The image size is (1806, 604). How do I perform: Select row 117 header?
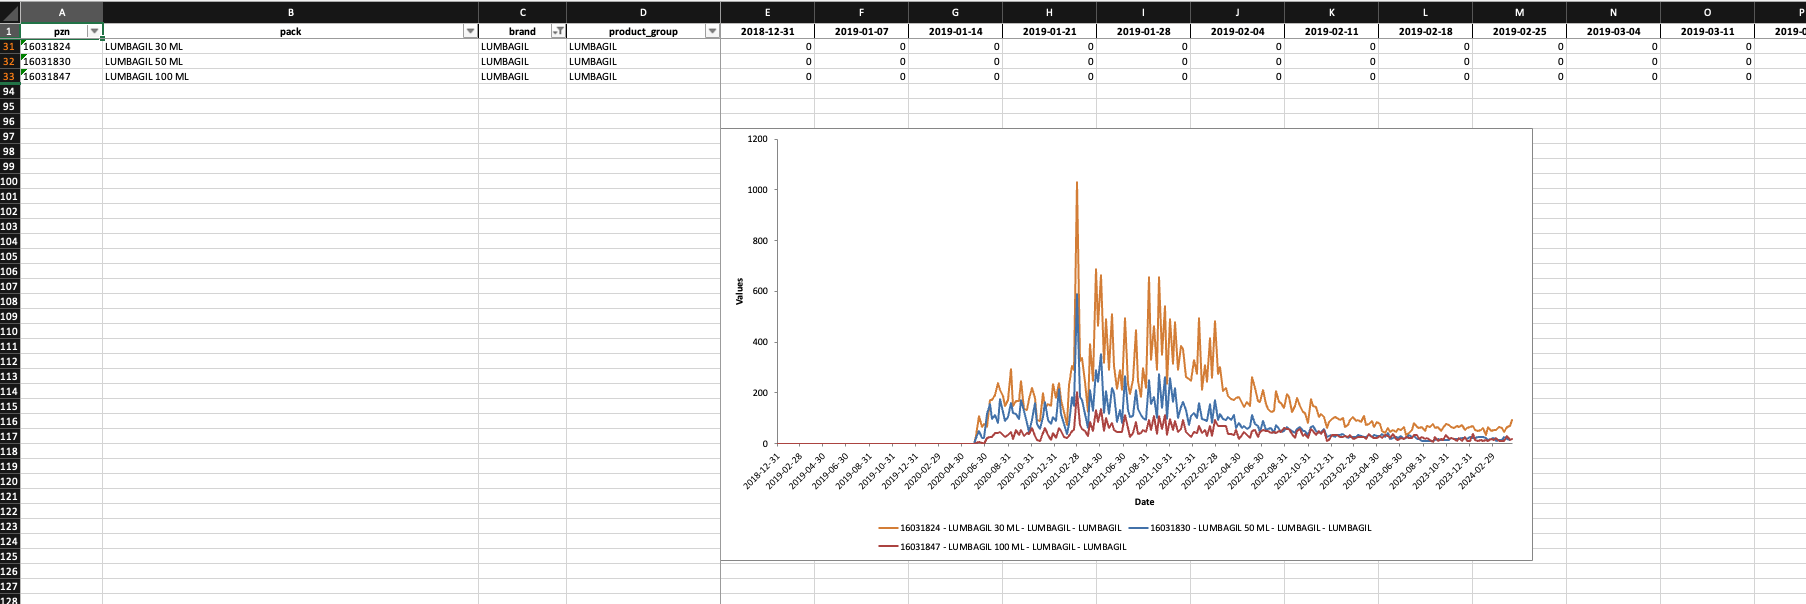tap(10, 436)
